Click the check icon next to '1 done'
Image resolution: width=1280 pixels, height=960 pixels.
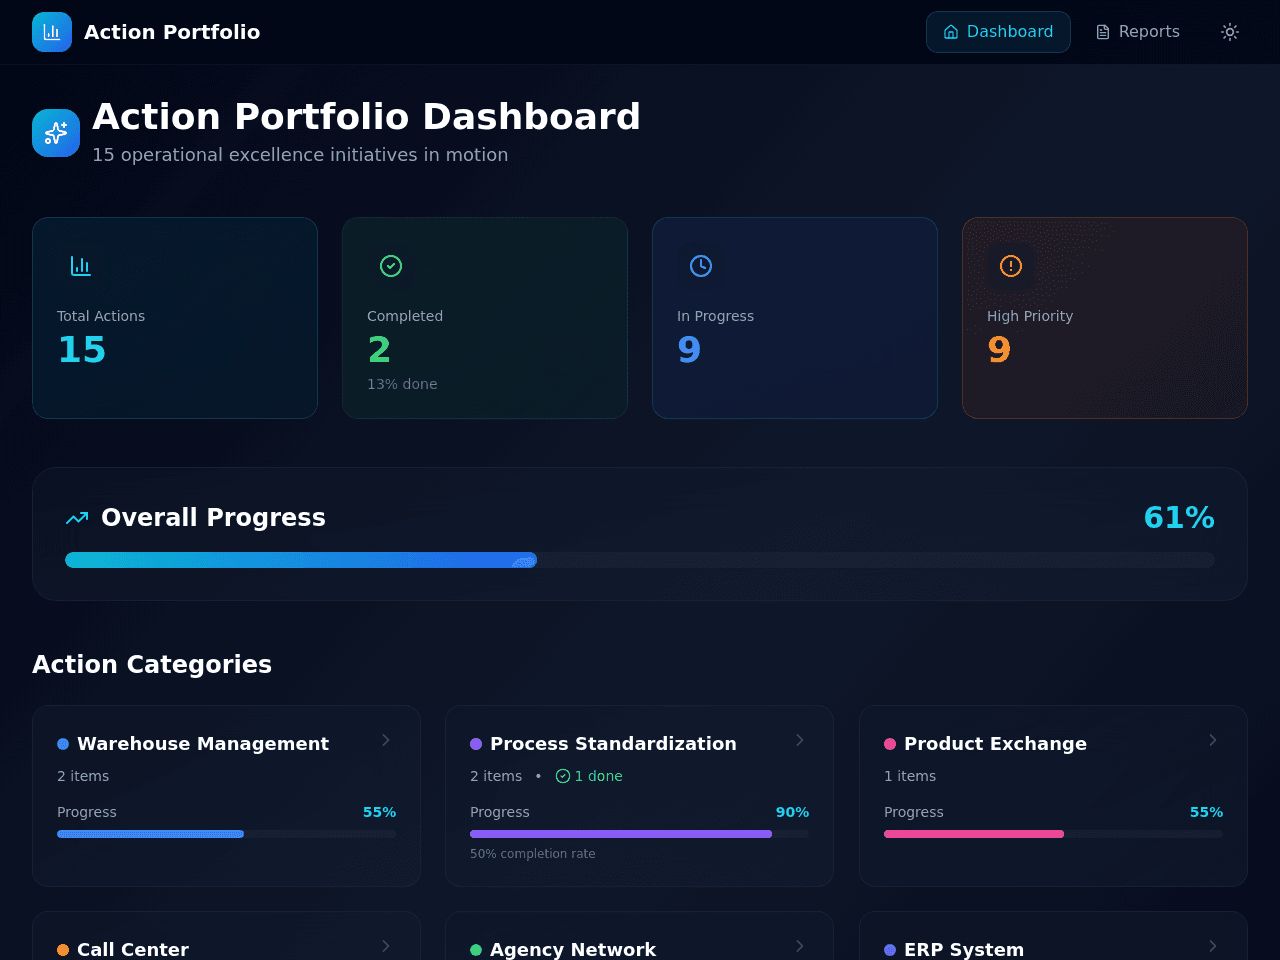[x=563, y=776]
